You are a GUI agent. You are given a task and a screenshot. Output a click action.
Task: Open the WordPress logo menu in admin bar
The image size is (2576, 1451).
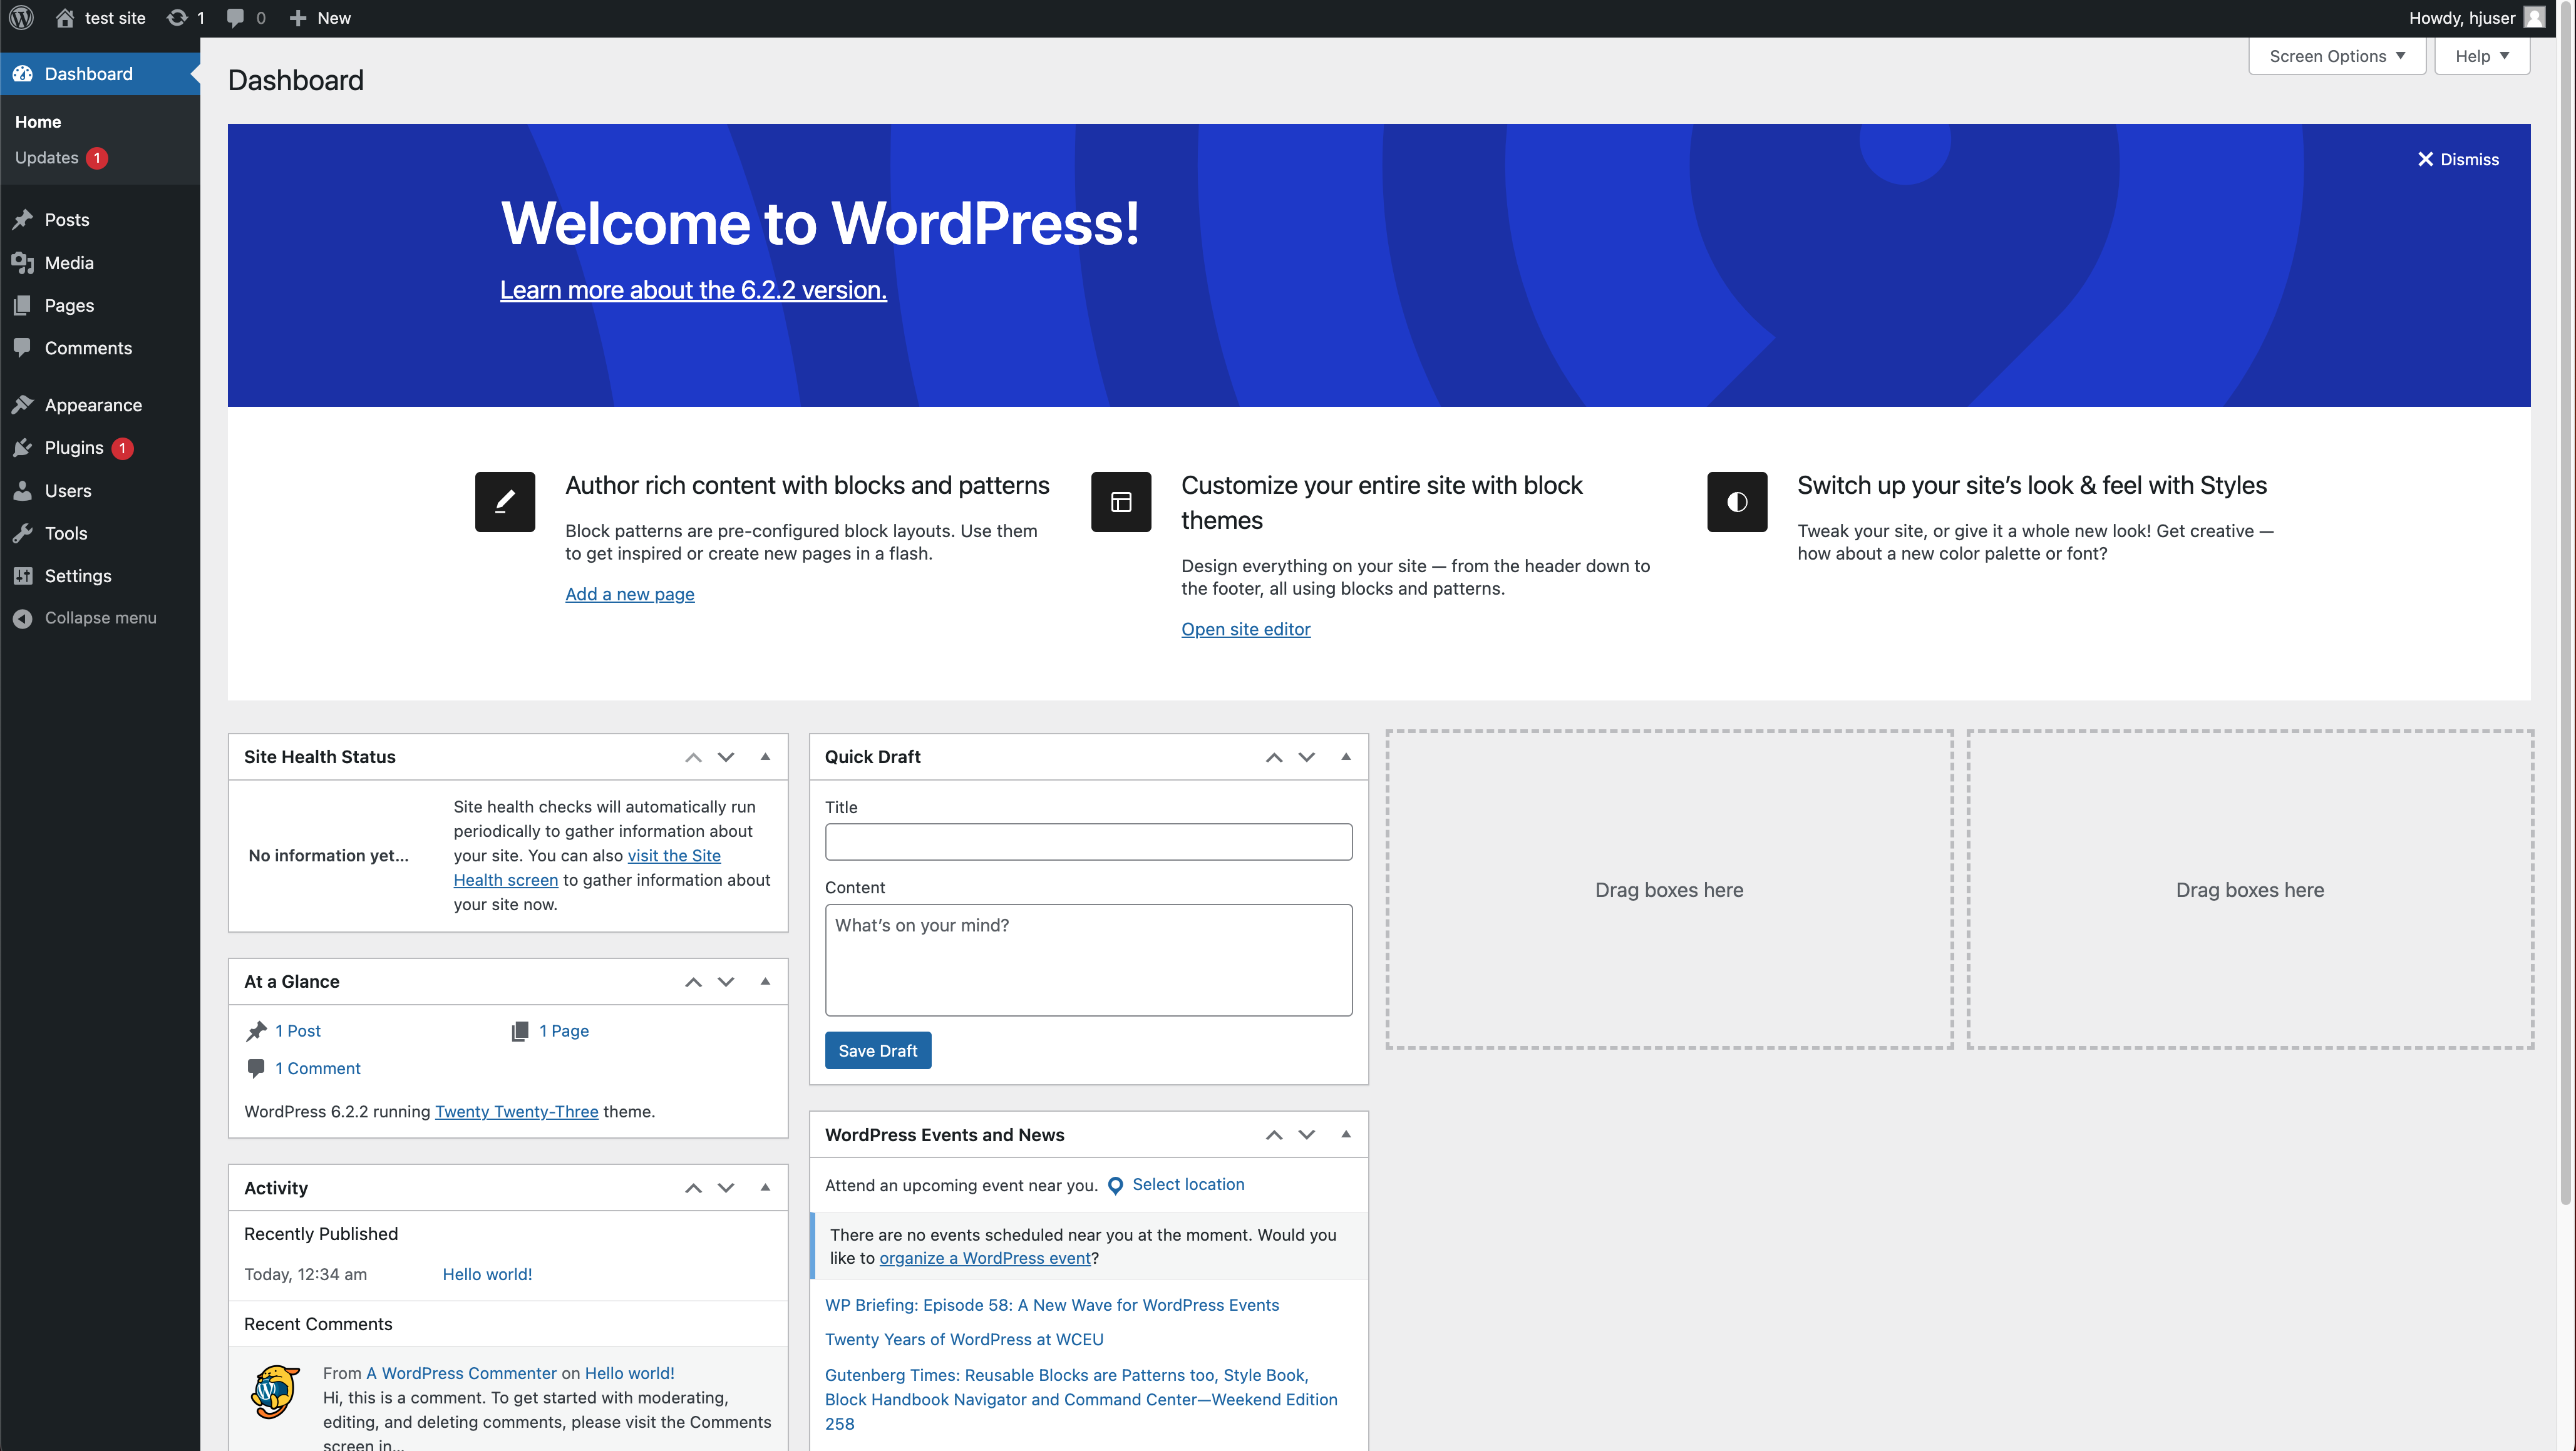point(21,18)
